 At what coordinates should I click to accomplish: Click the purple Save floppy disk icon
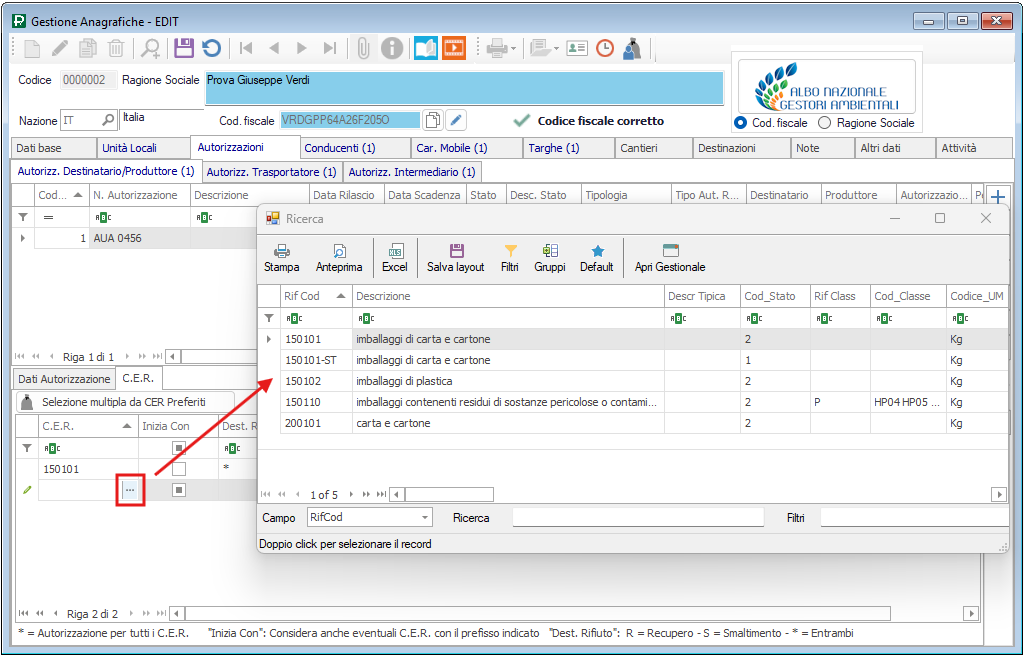coord(183,47)
